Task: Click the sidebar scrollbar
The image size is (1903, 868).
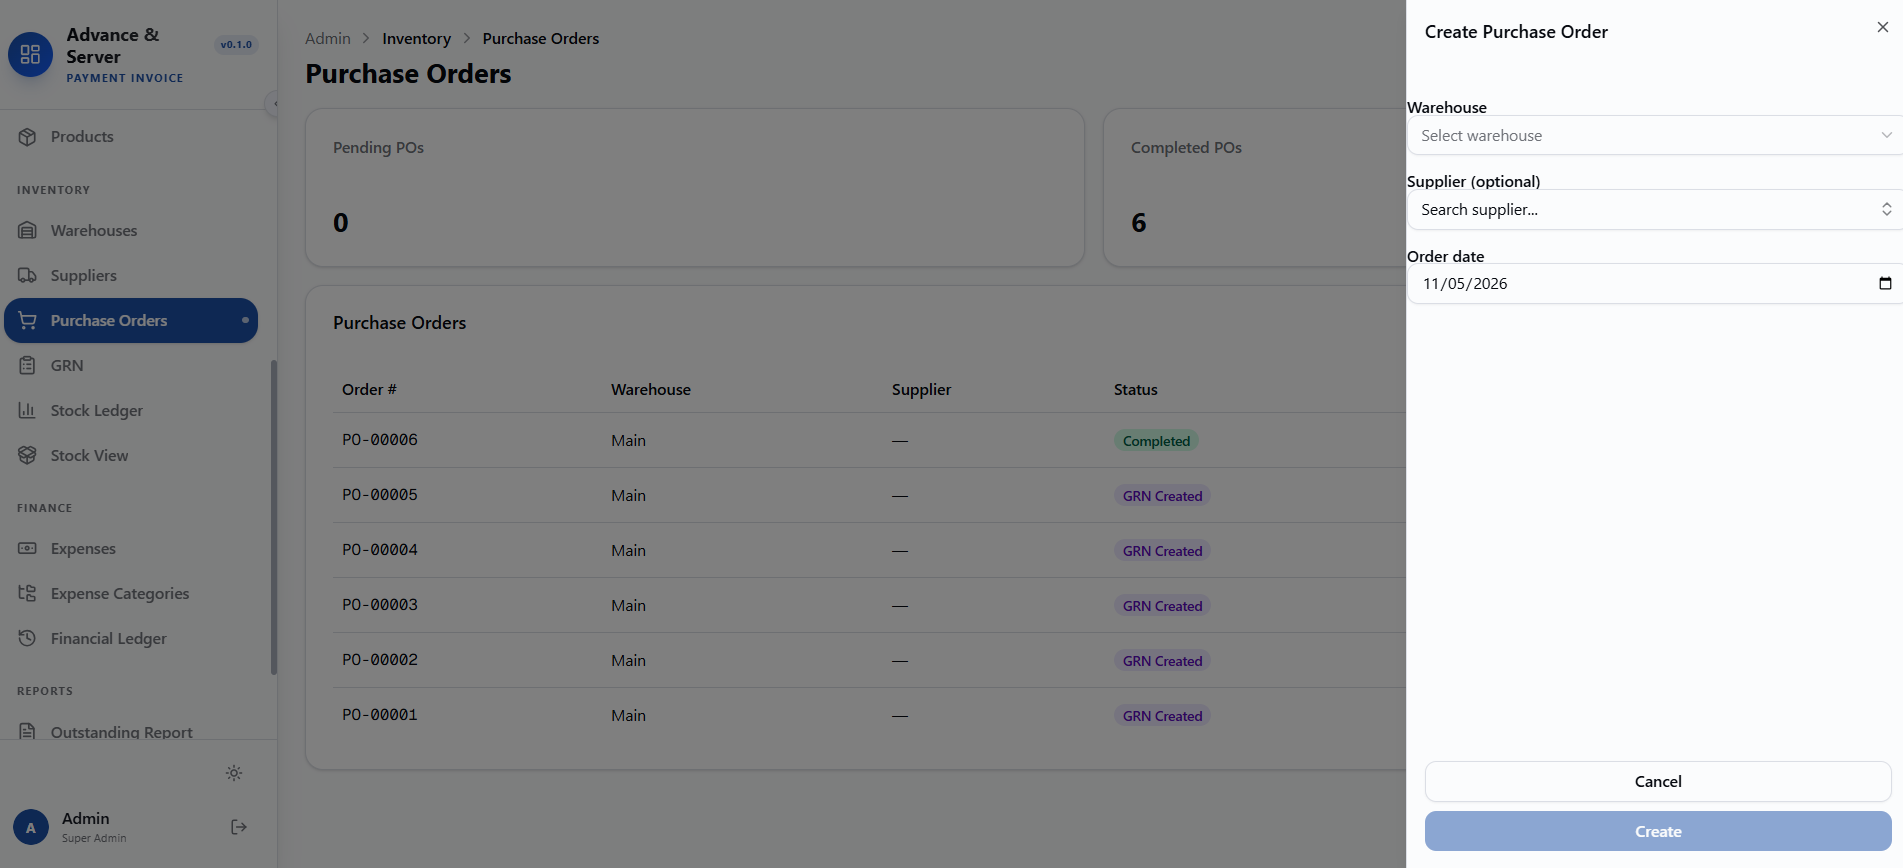Action: (274, 518)
